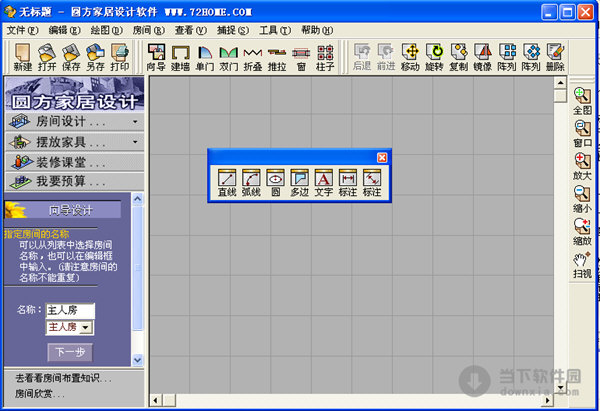Select the 单门 (Single door) tool

(x=204, y=56)
